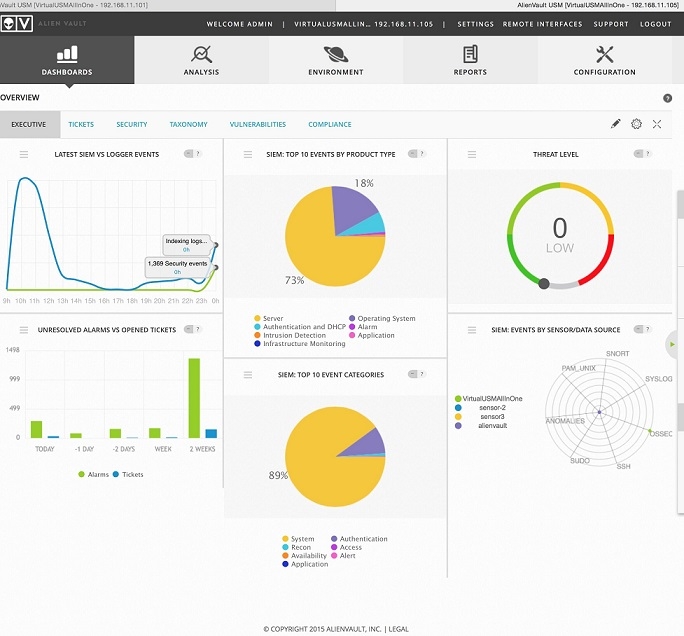
Task: Switch to the Executive tab
Action: pos(29,124)
